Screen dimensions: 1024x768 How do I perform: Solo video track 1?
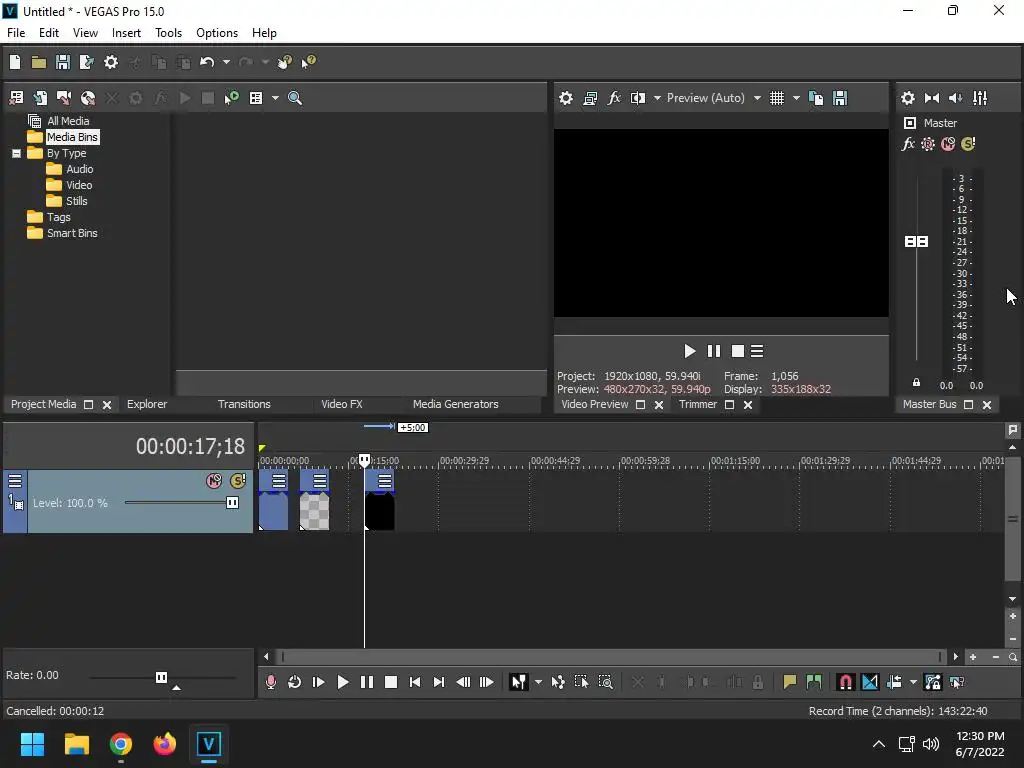pyautogui.click(x=238, y=481)
